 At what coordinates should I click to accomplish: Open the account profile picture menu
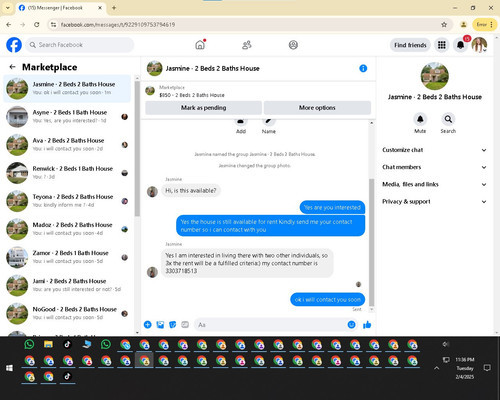click(x=479, y=45)
